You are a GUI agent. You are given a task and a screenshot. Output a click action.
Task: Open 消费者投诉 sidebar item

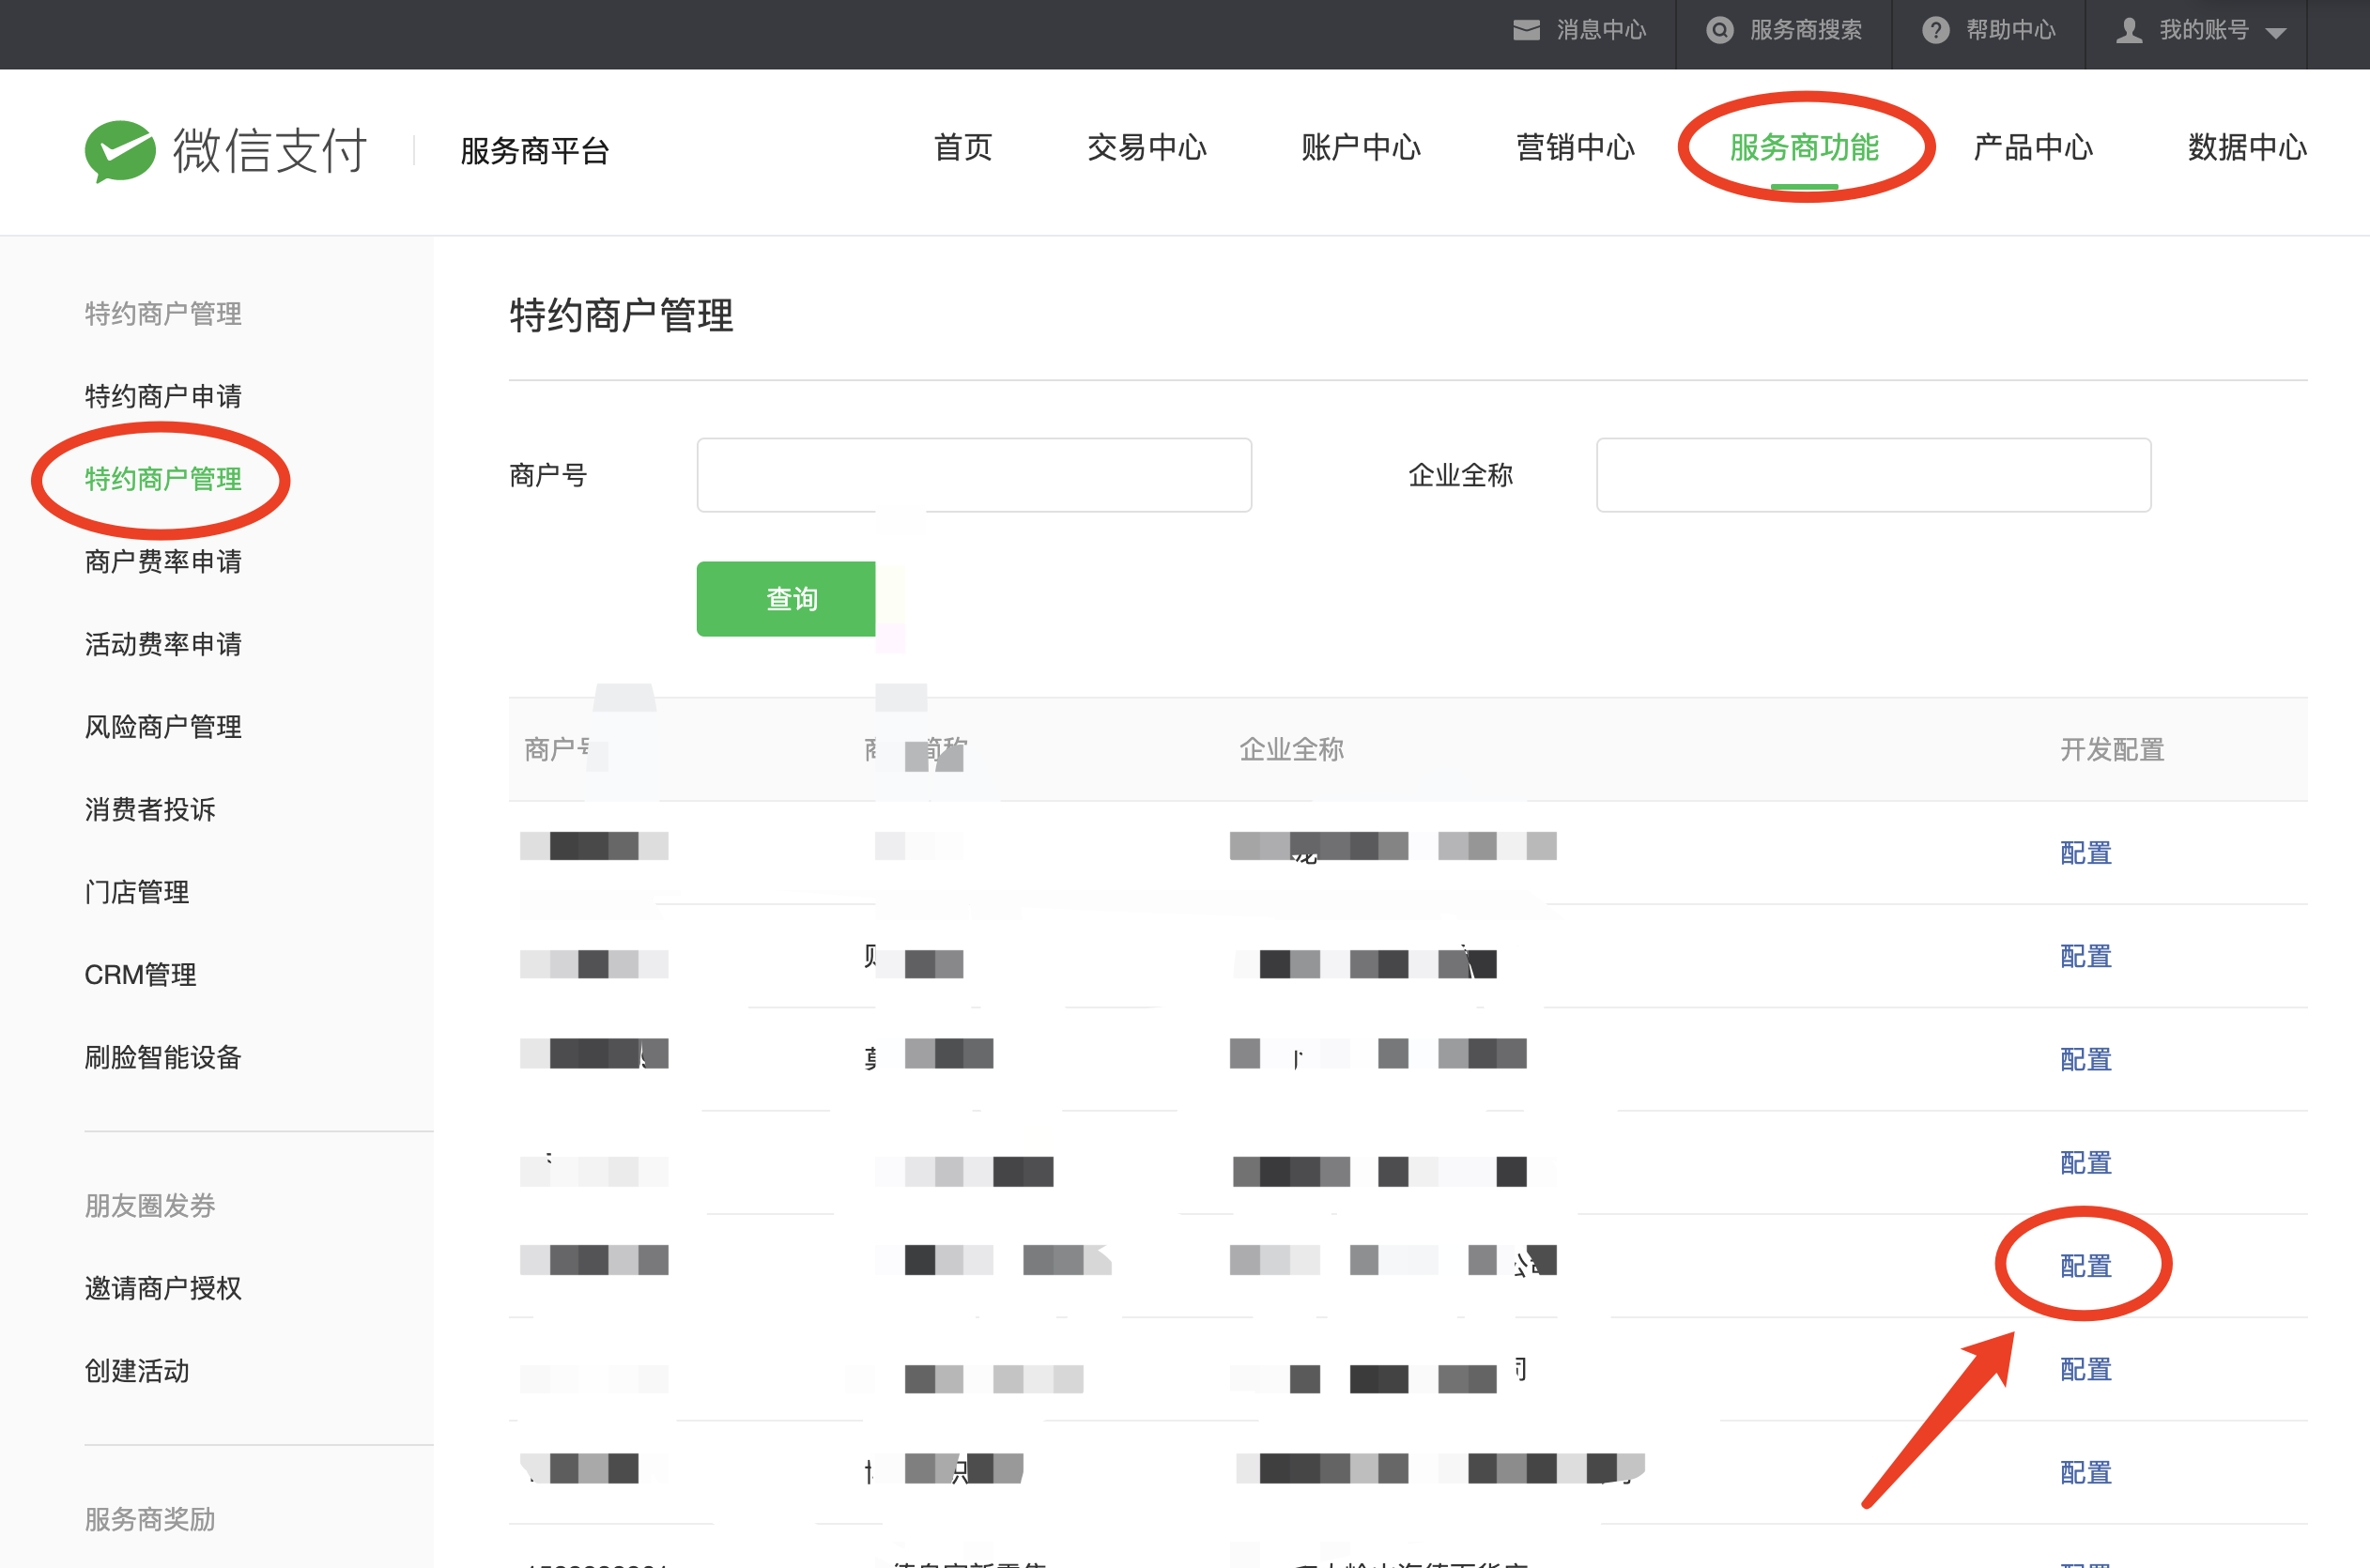(x=150, y=809)
